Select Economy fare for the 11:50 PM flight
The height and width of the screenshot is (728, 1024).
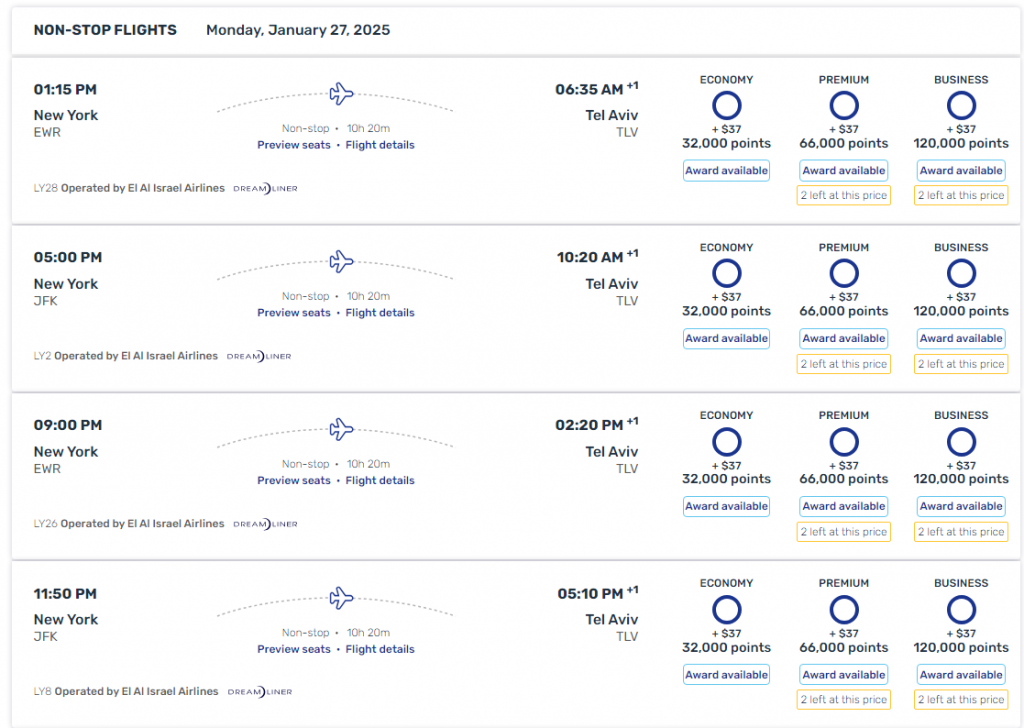[726, 609]
